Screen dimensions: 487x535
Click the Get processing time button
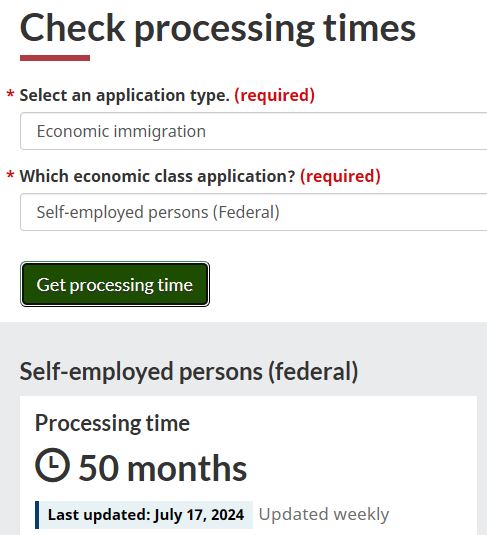click(x=115, y=284)
